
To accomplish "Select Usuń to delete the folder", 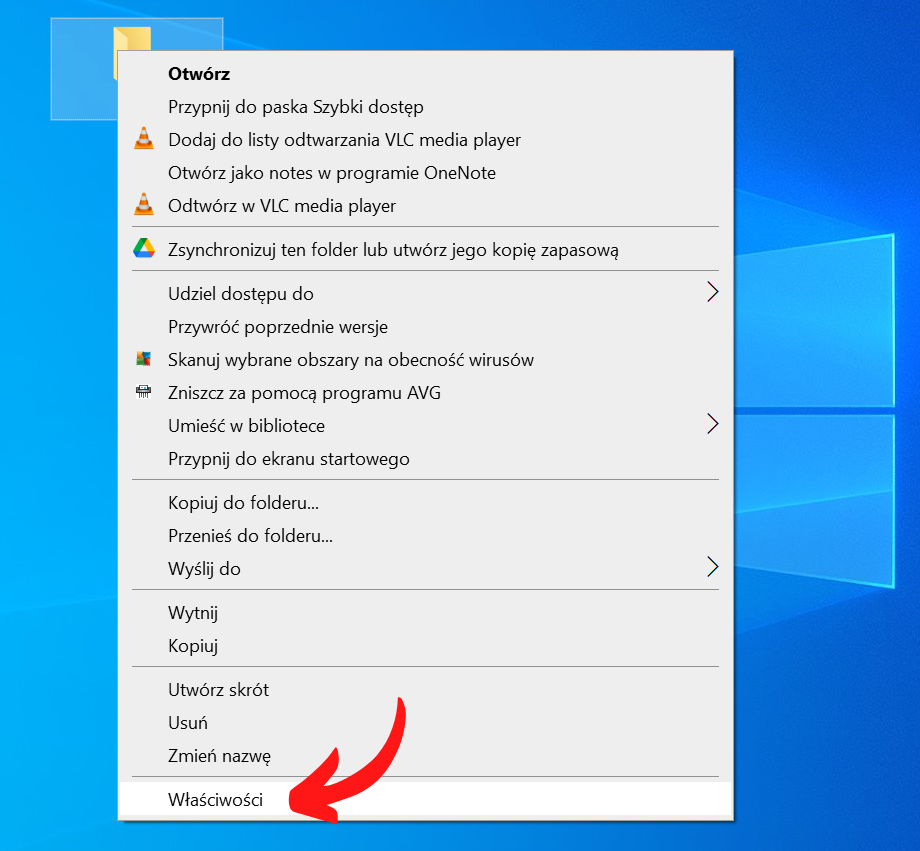I will [x=426, y=722].
